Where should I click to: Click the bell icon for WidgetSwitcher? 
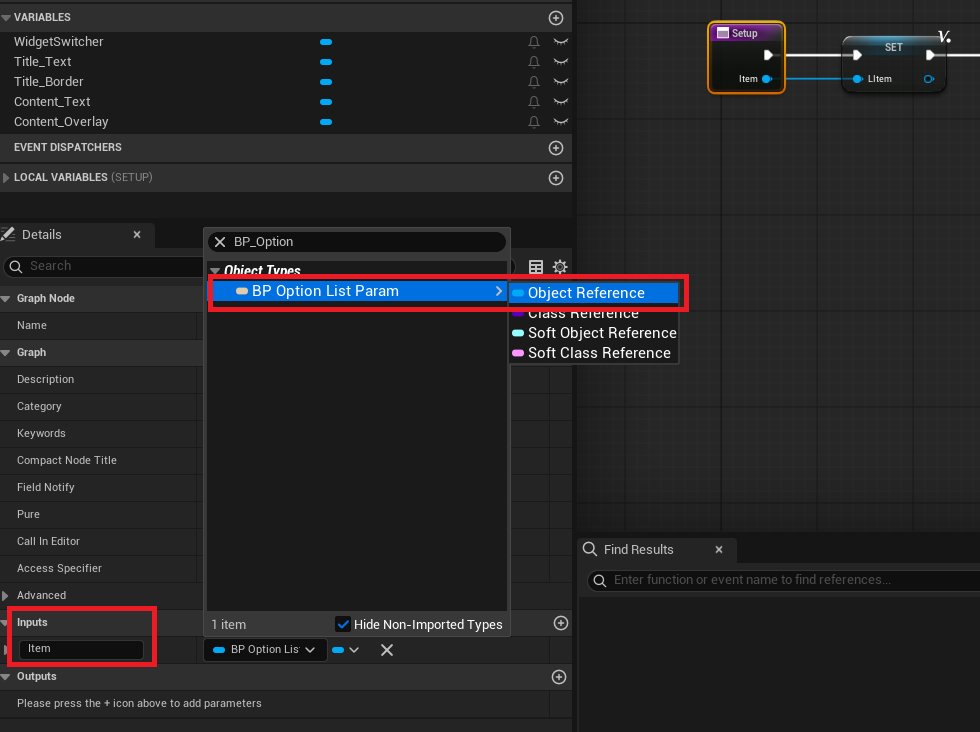coord(534,42)
